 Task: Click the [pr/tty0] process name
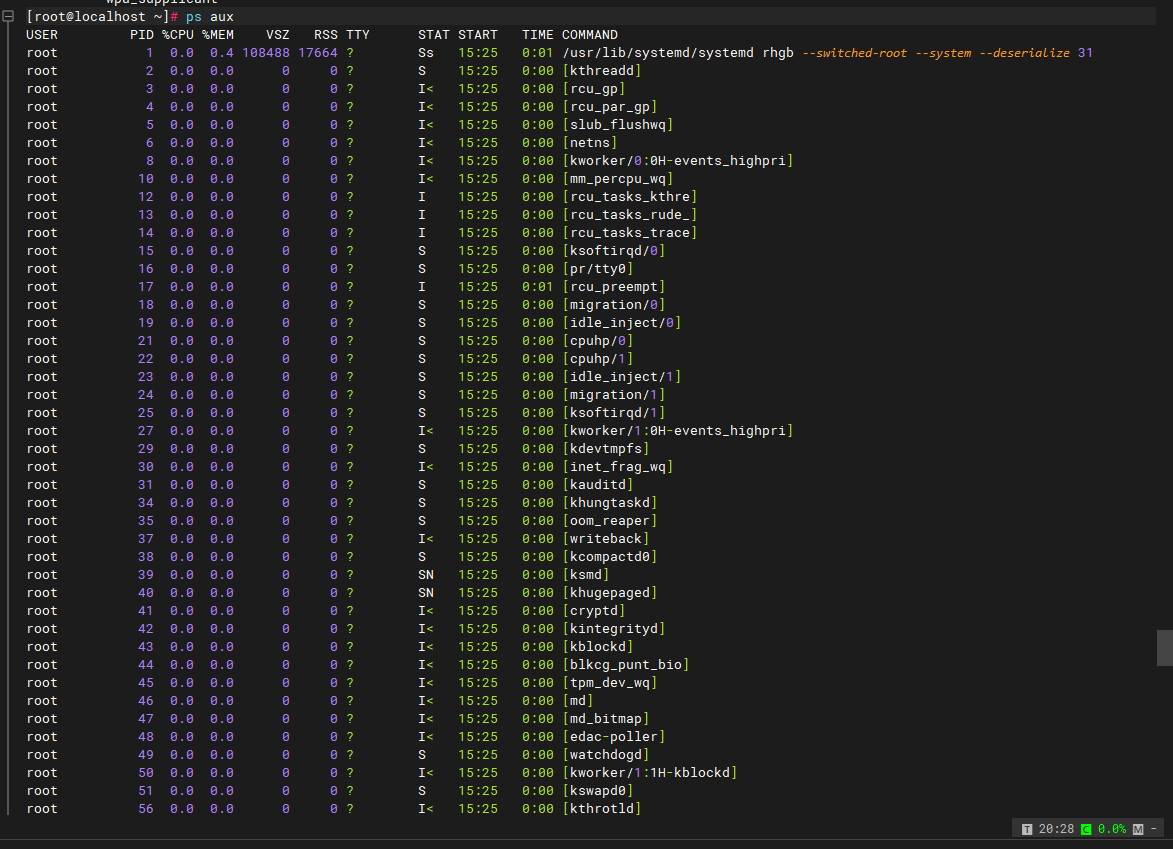pyautogui.click(x=598, y=269)
